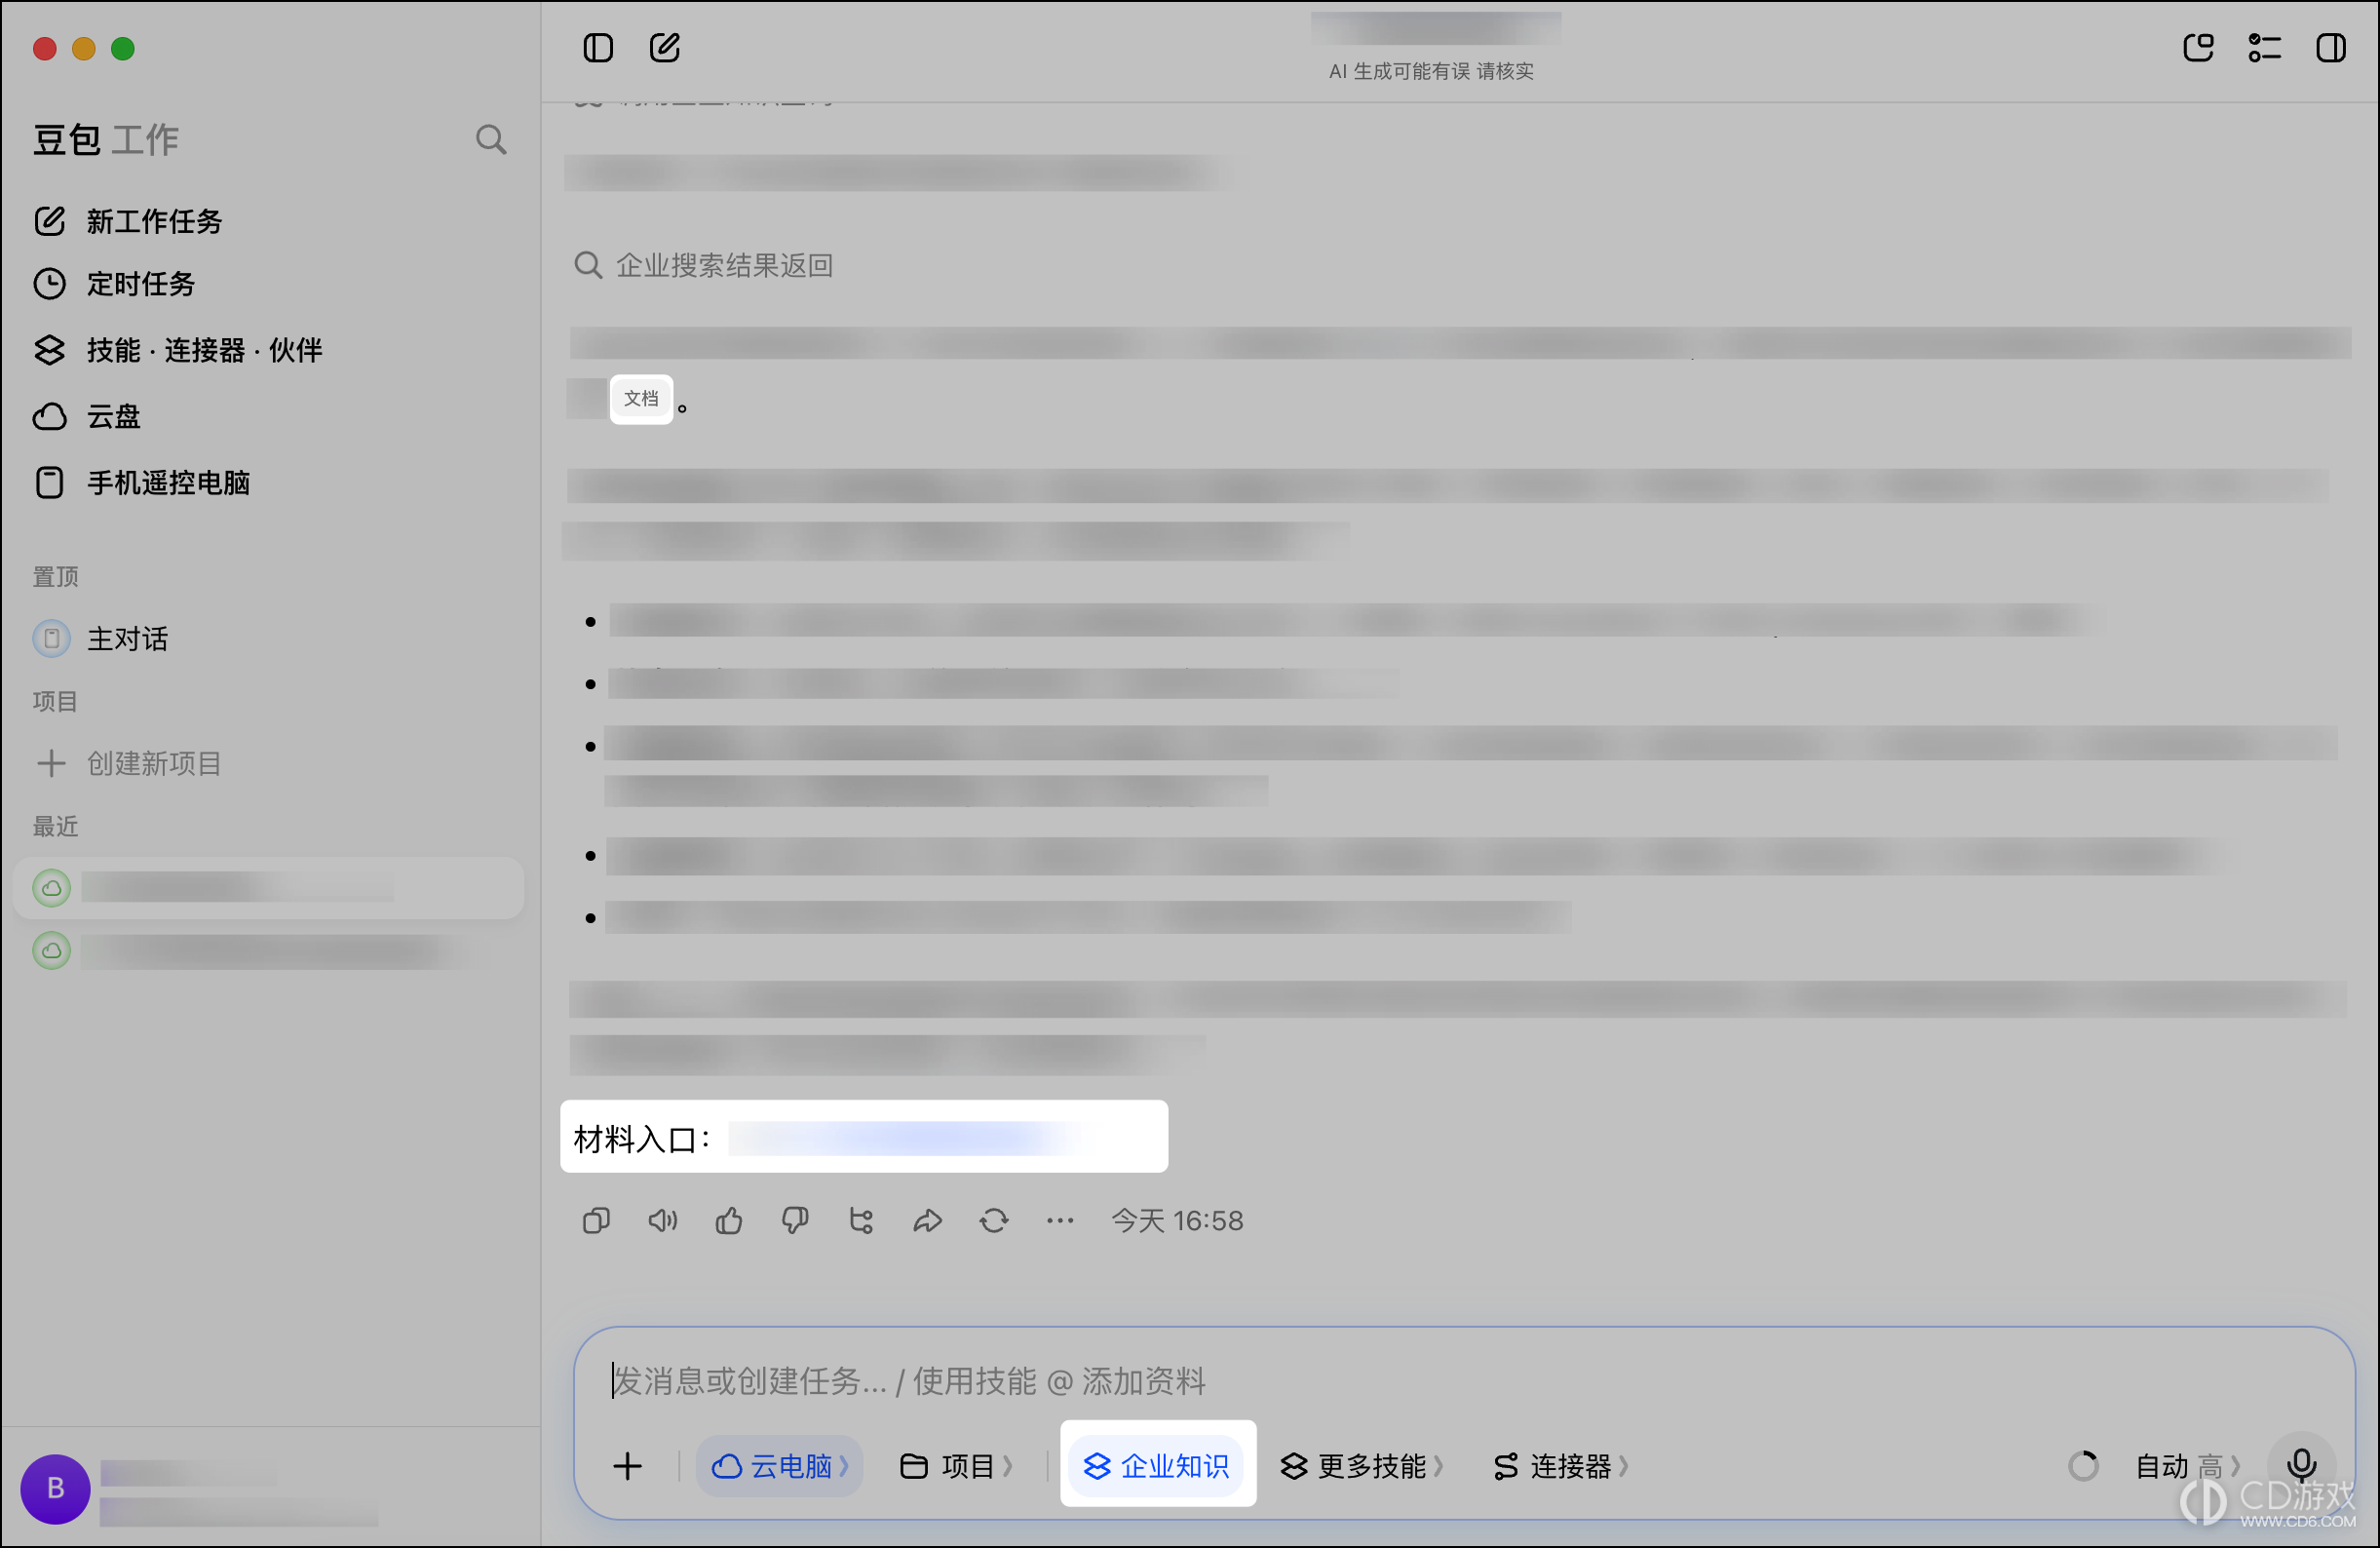Click the 文档 reference tag
The height and width of the screenshot is (1548, 2380).
[x=641, y=399]
